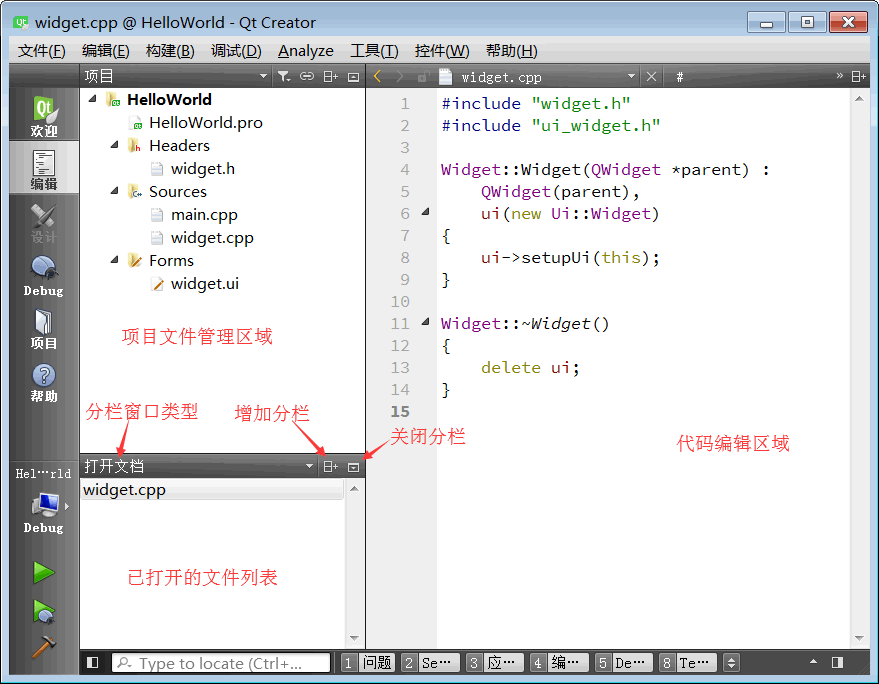Open the 4 编译输出 pane
The image size is (879, 684).
(559, 663)
